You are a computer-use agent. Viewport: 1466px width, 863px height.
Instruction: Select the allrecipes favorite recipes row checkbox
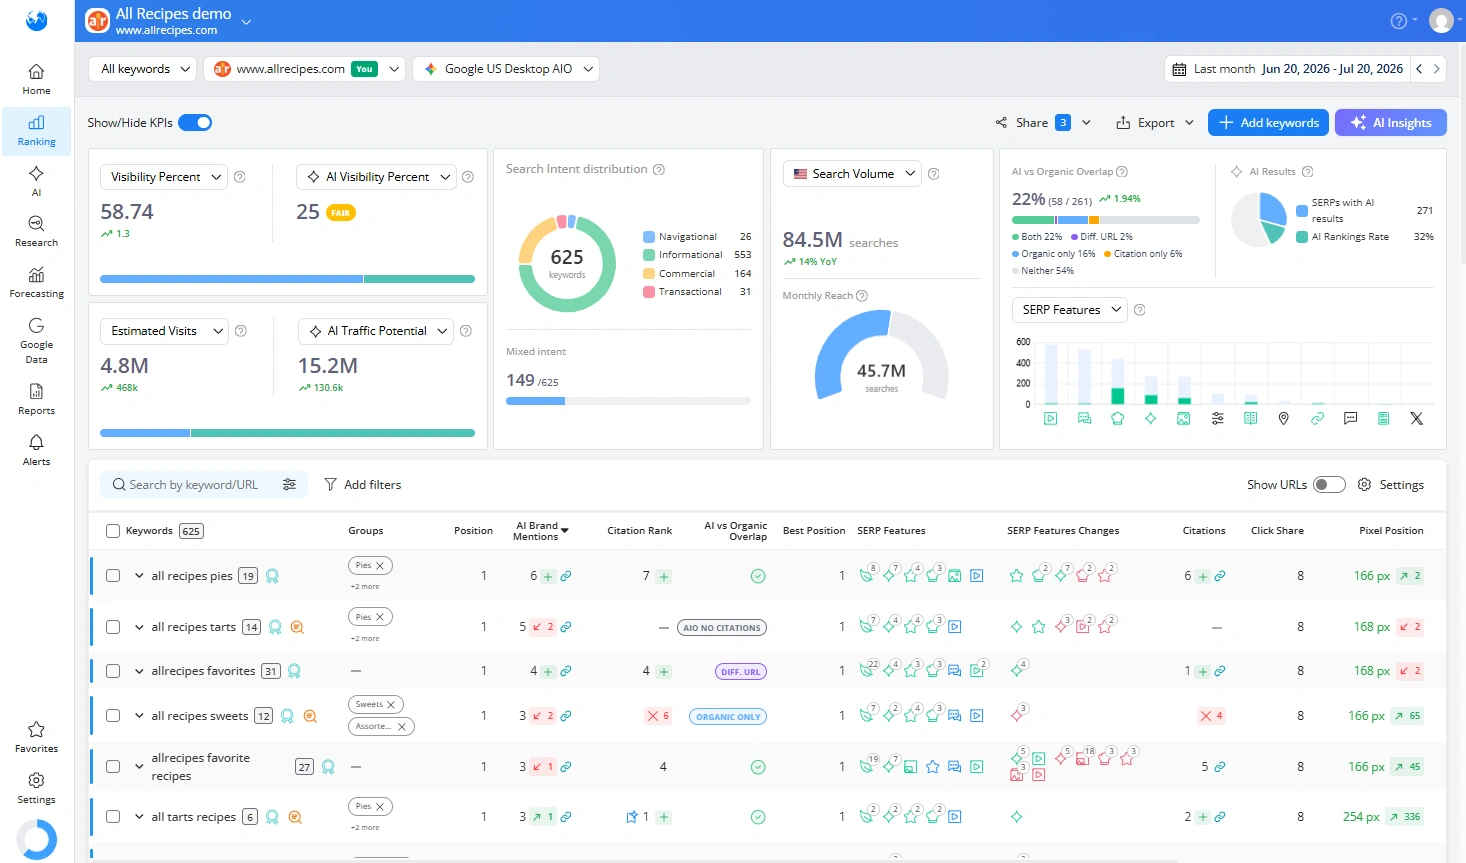[x=113, y=767]
